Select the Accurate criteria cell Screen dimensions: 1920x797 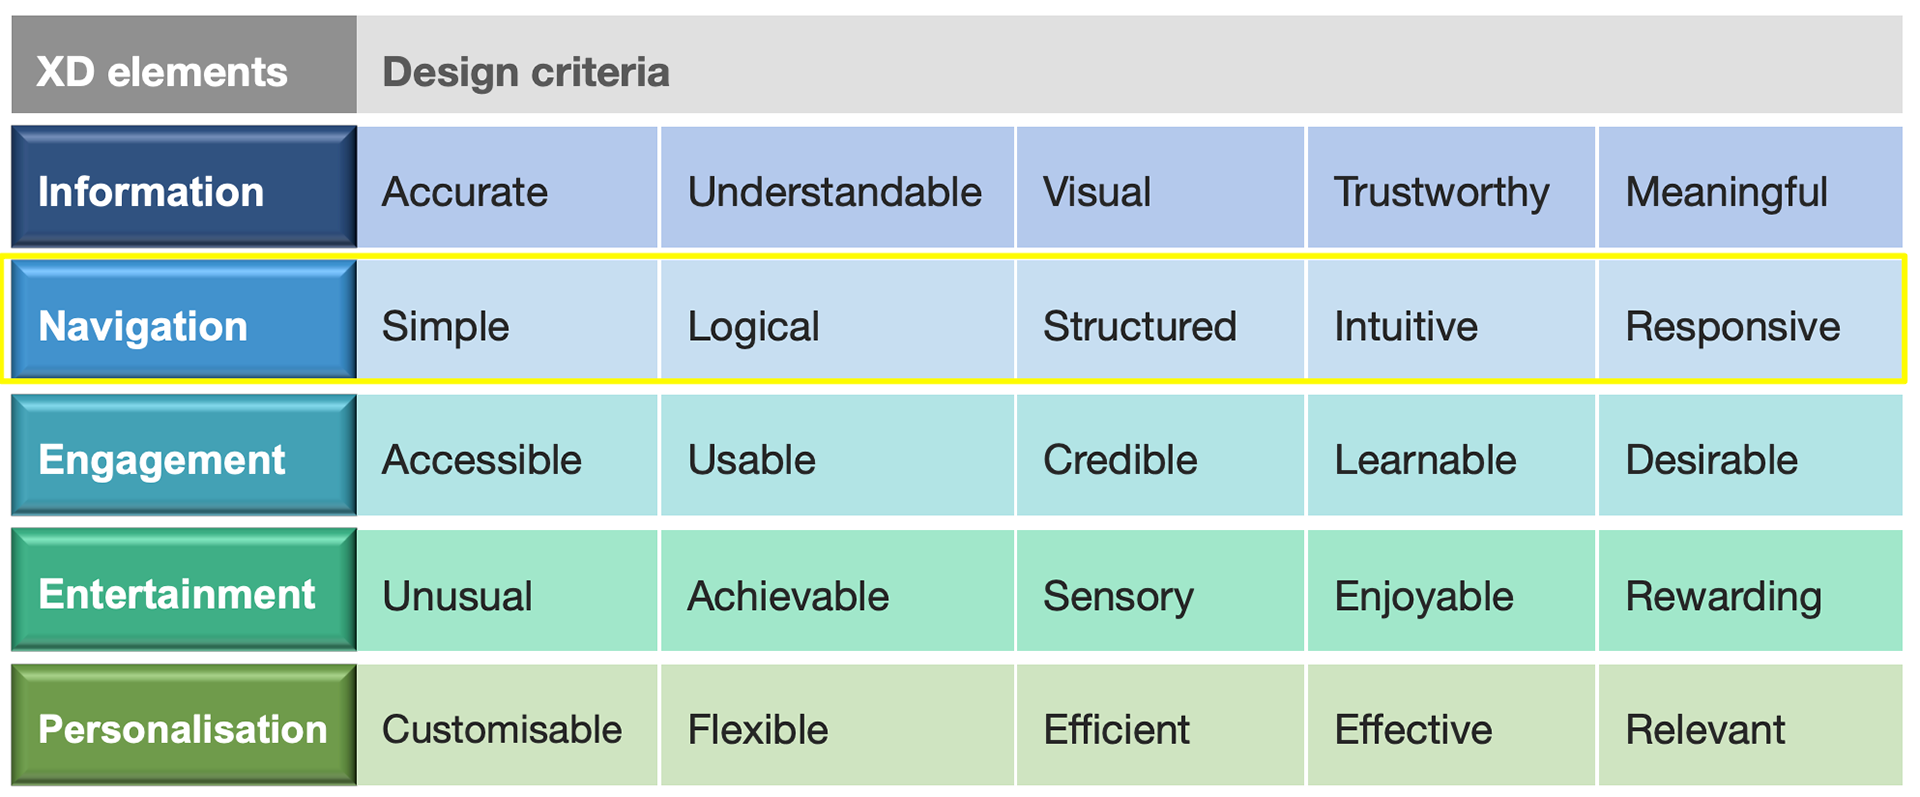point(508,187)
